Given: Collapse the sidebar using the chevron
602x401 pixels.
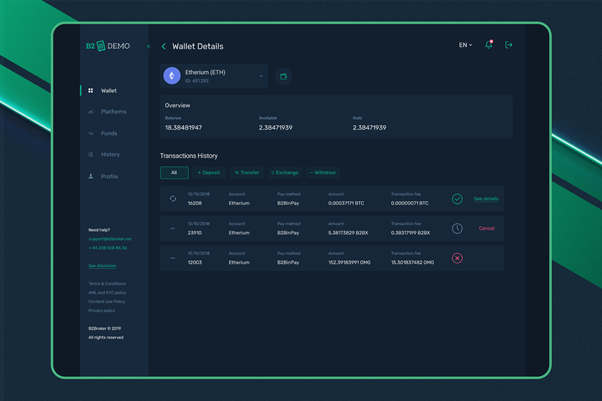Looking at the screenshot, I should click(x=148, y=46).
